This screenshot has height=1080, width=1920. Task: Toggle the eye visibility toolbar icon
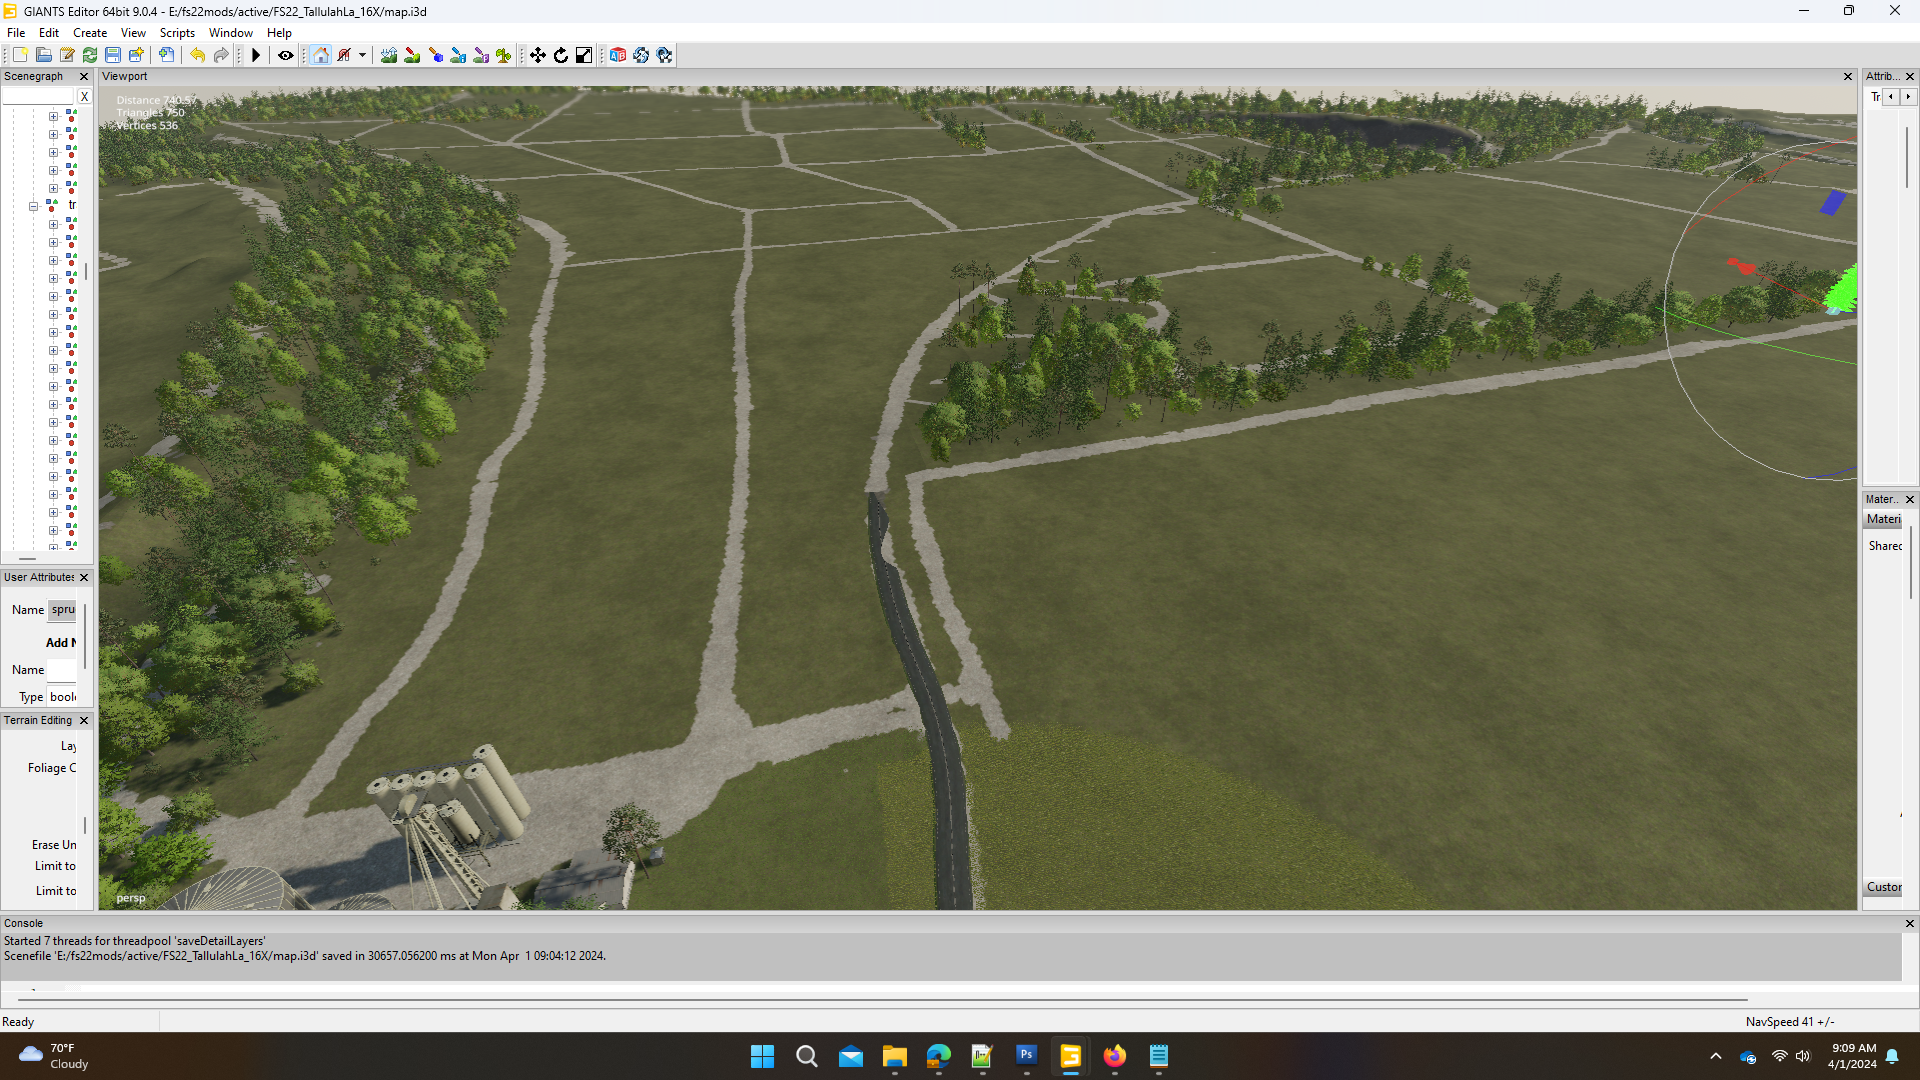coord(286,55)
